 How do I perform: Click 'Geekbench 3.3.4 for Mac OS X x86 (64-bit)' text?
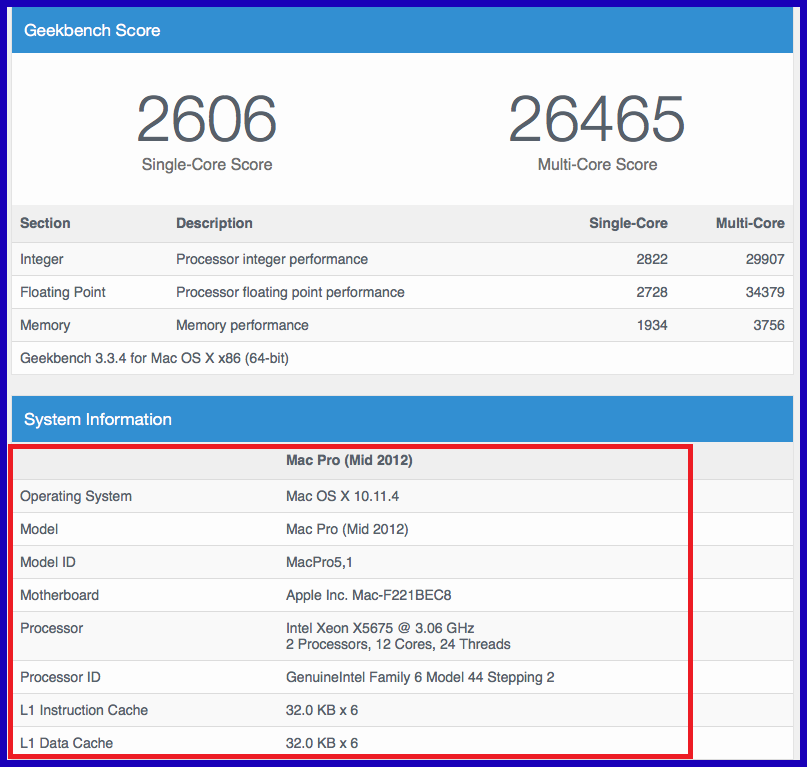[154, 358]
